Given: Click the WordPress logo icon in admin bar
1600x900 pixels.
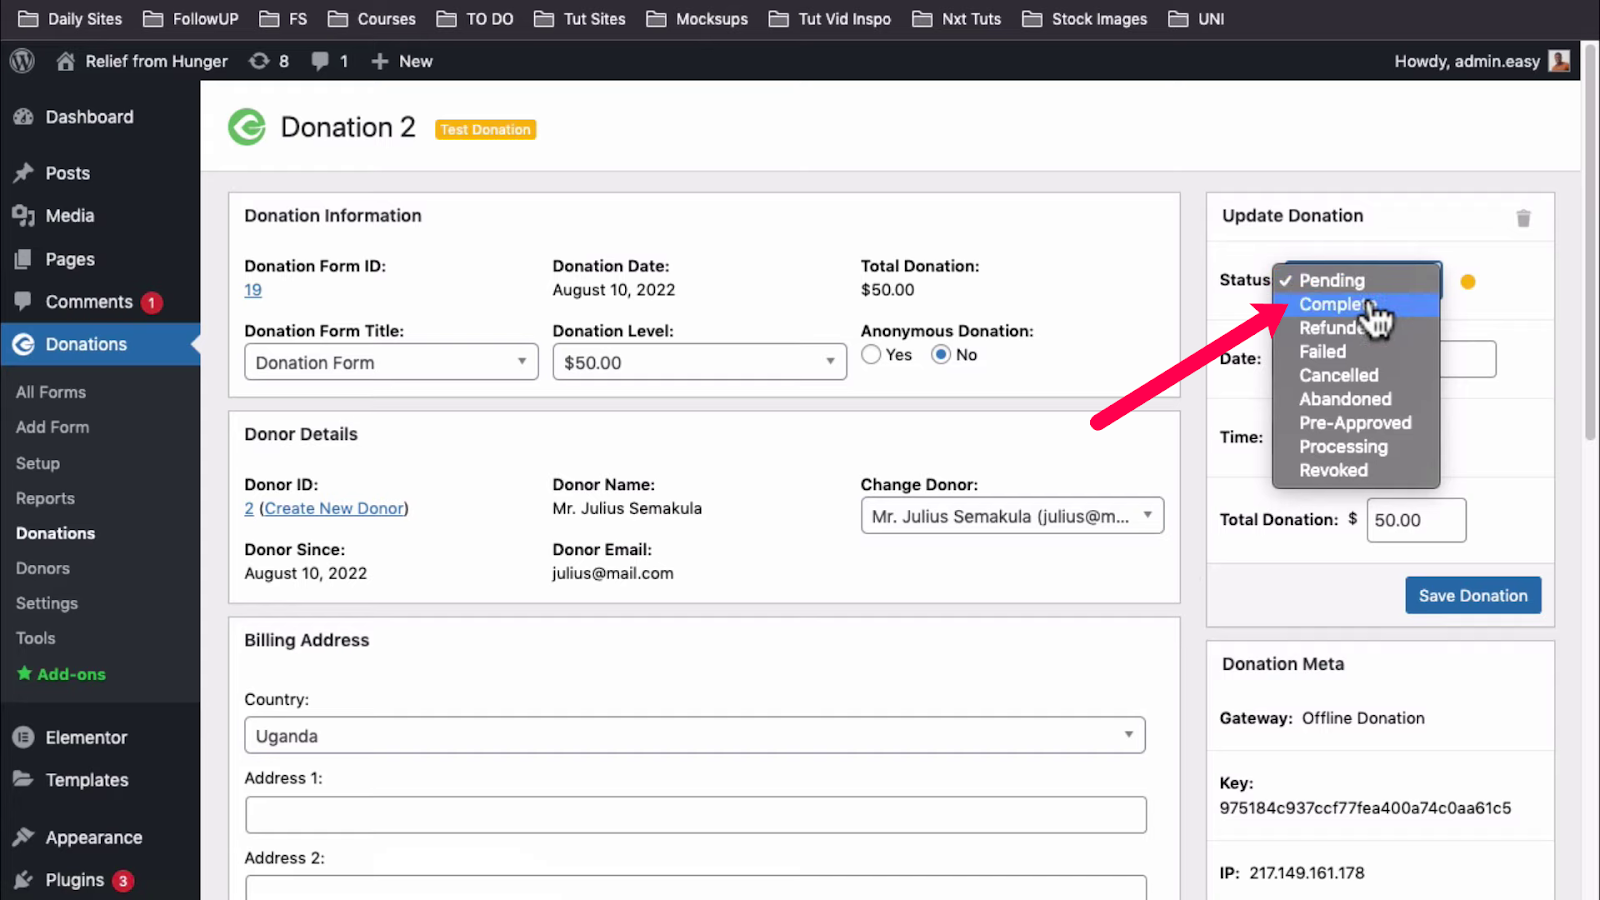Looking at the screenshot, I should (x=22, y=61).
